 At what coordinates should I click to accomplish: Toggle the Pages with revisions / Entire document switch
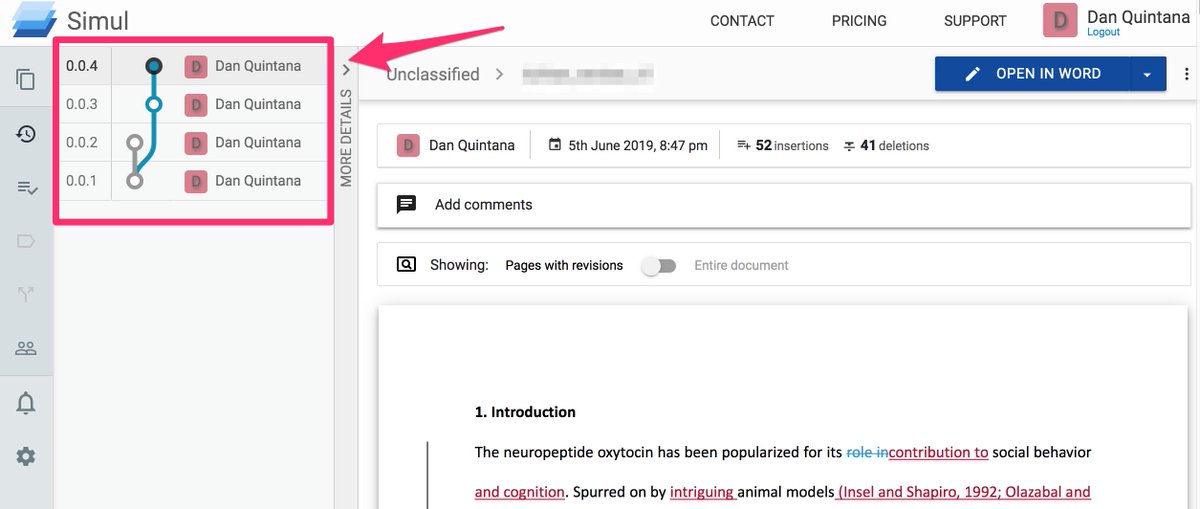[x=659, y=265]
